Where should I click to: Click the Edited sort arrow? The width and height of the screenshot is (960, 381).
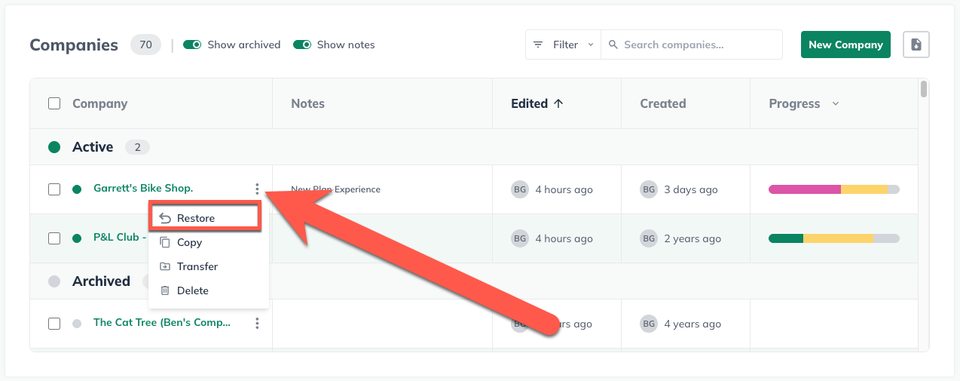pyautogui.click(x=558, y=104)
